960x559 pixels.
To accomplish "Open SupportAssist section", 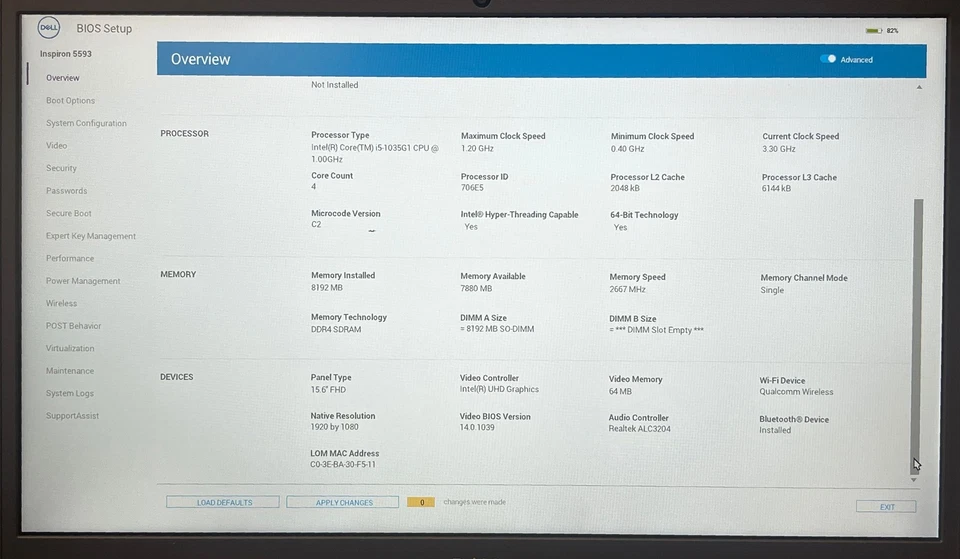I will (72, 416).
